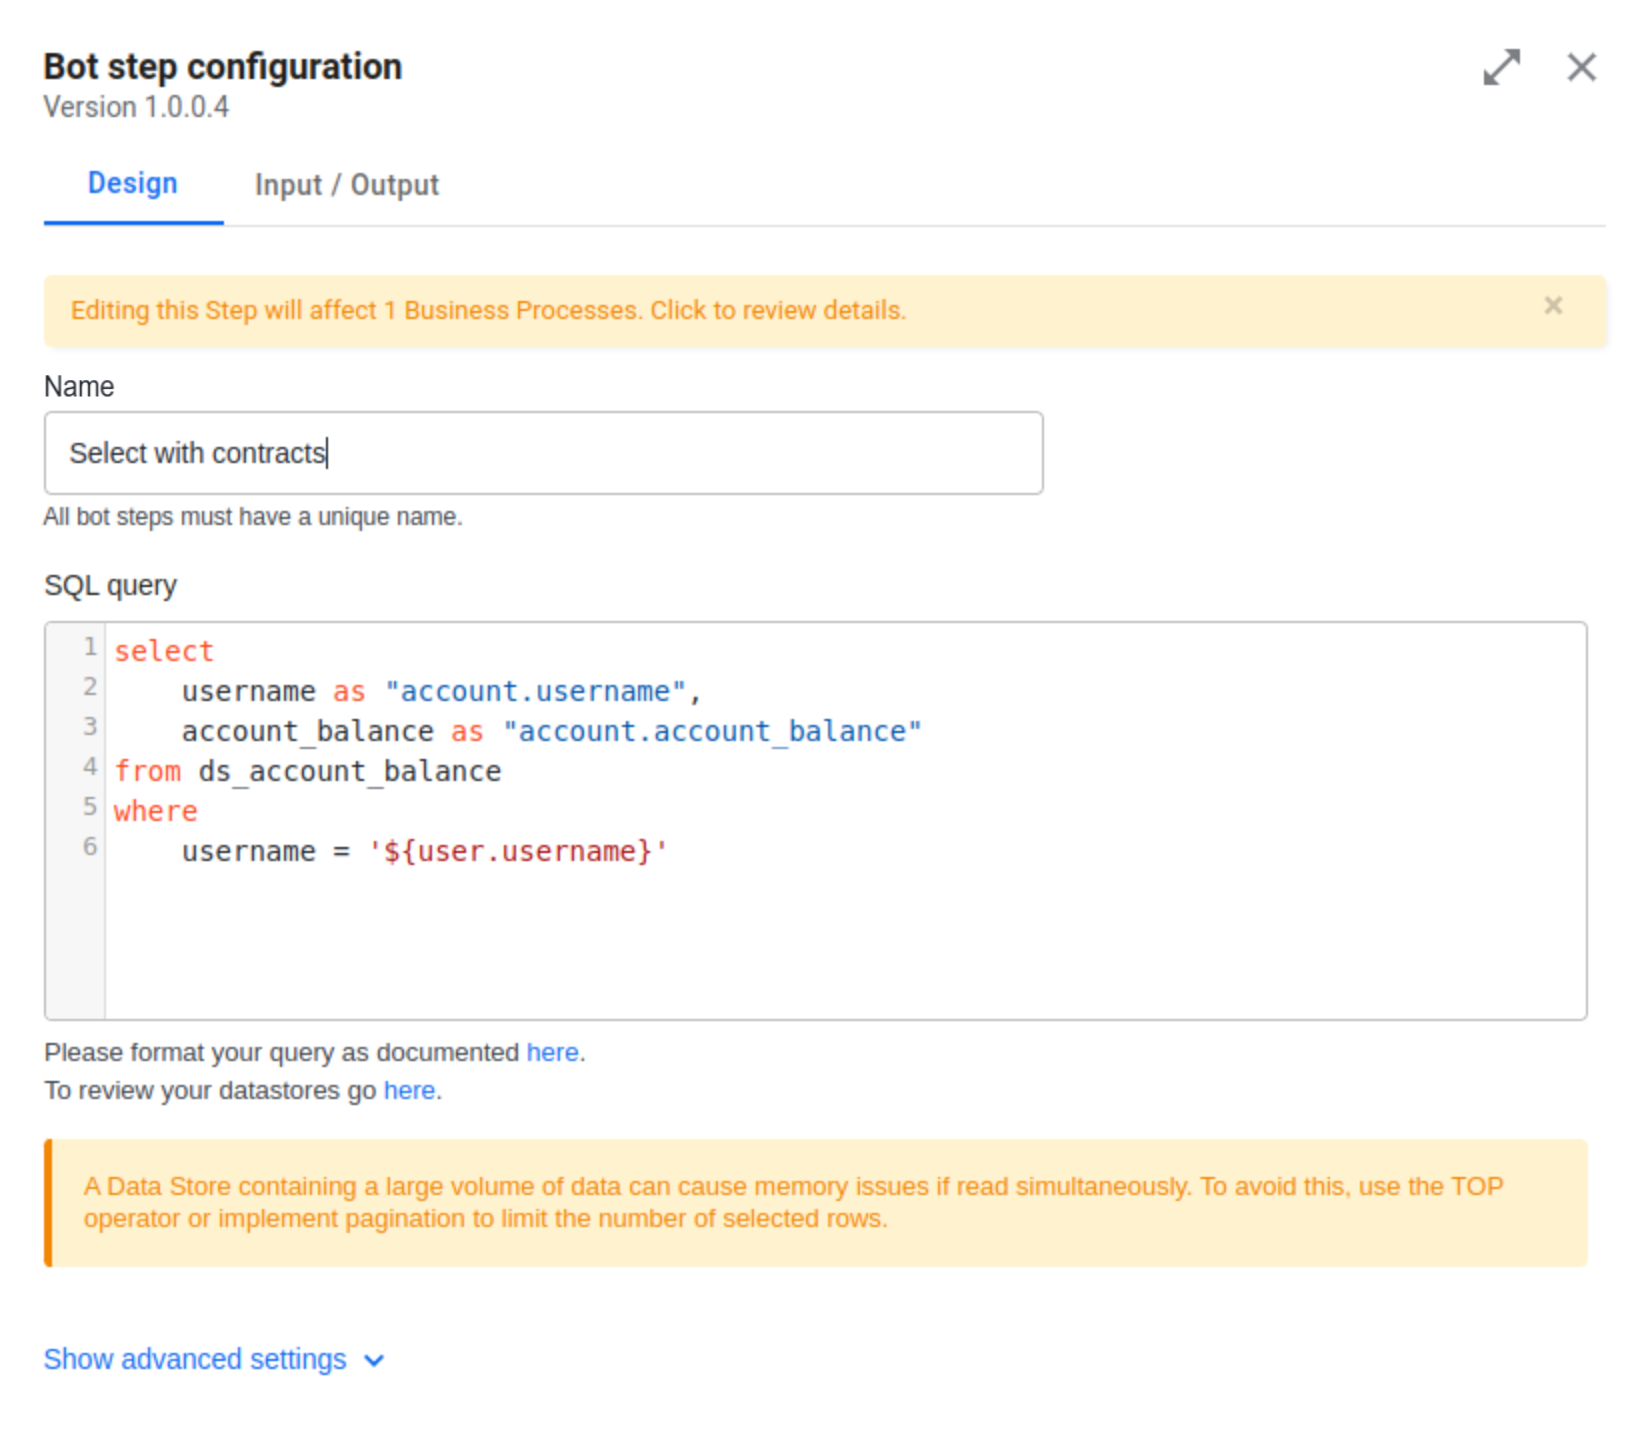This screenshot has height=1437, width=1642.
Task: Edit the Name input field
Action: point(543,453)
